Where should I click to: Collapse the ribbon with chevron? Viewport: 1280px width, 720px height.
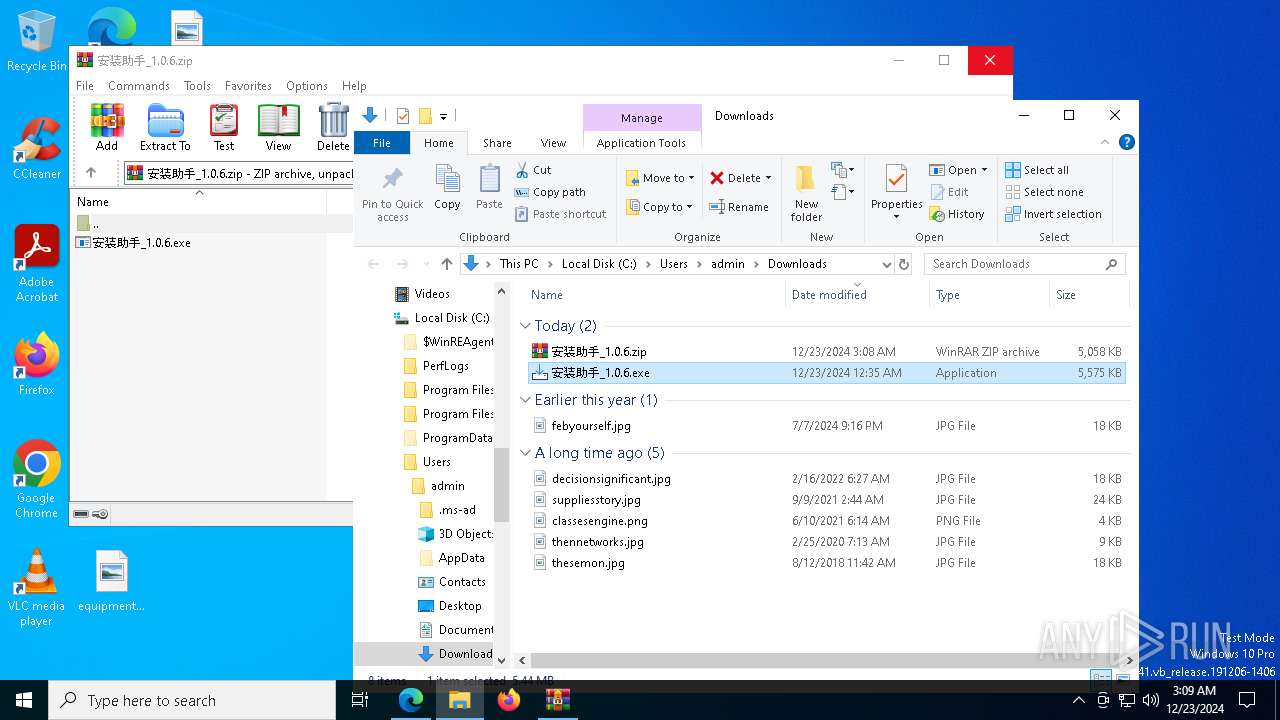coord(1106,143)
